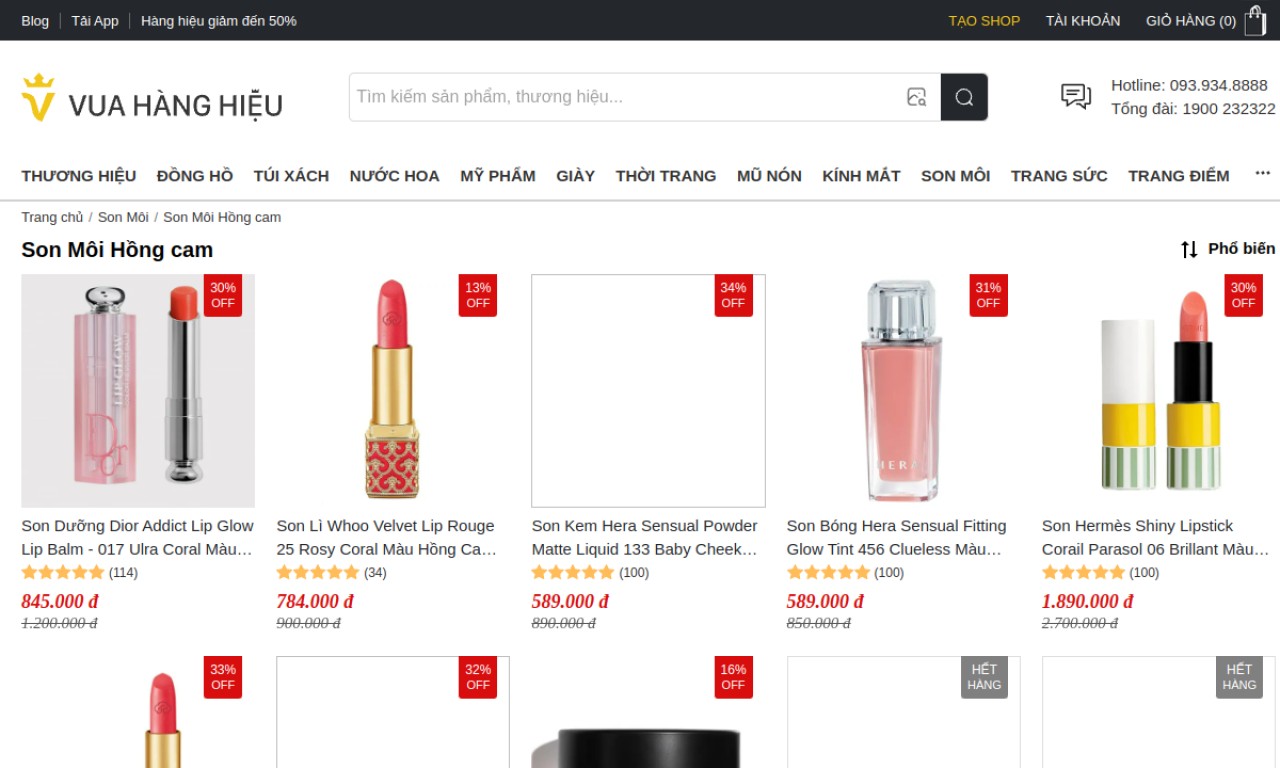Click the Son Môi Hồng cam heading

(x=117, y=250)
